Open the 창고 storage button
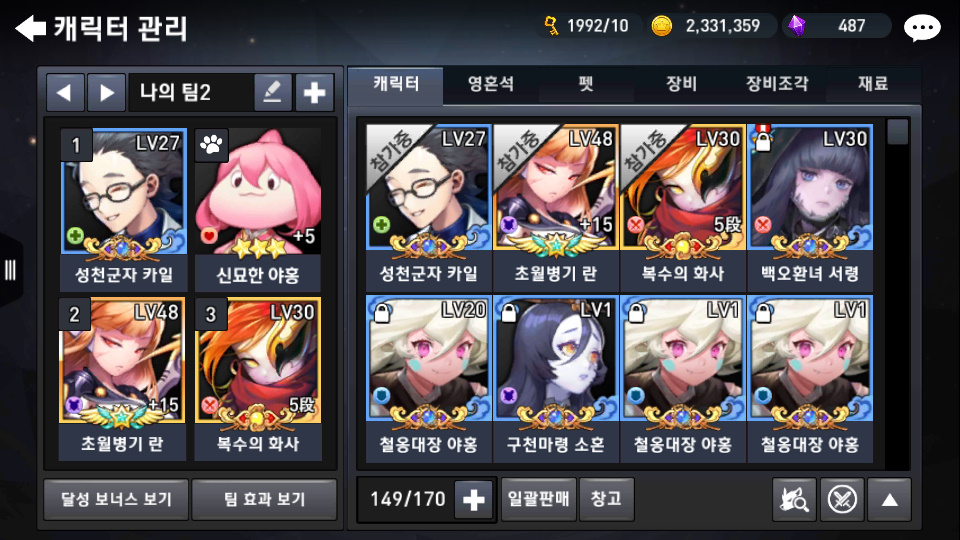Image resolution: width=960 pixels, height=540 pixels. (606, 499)
